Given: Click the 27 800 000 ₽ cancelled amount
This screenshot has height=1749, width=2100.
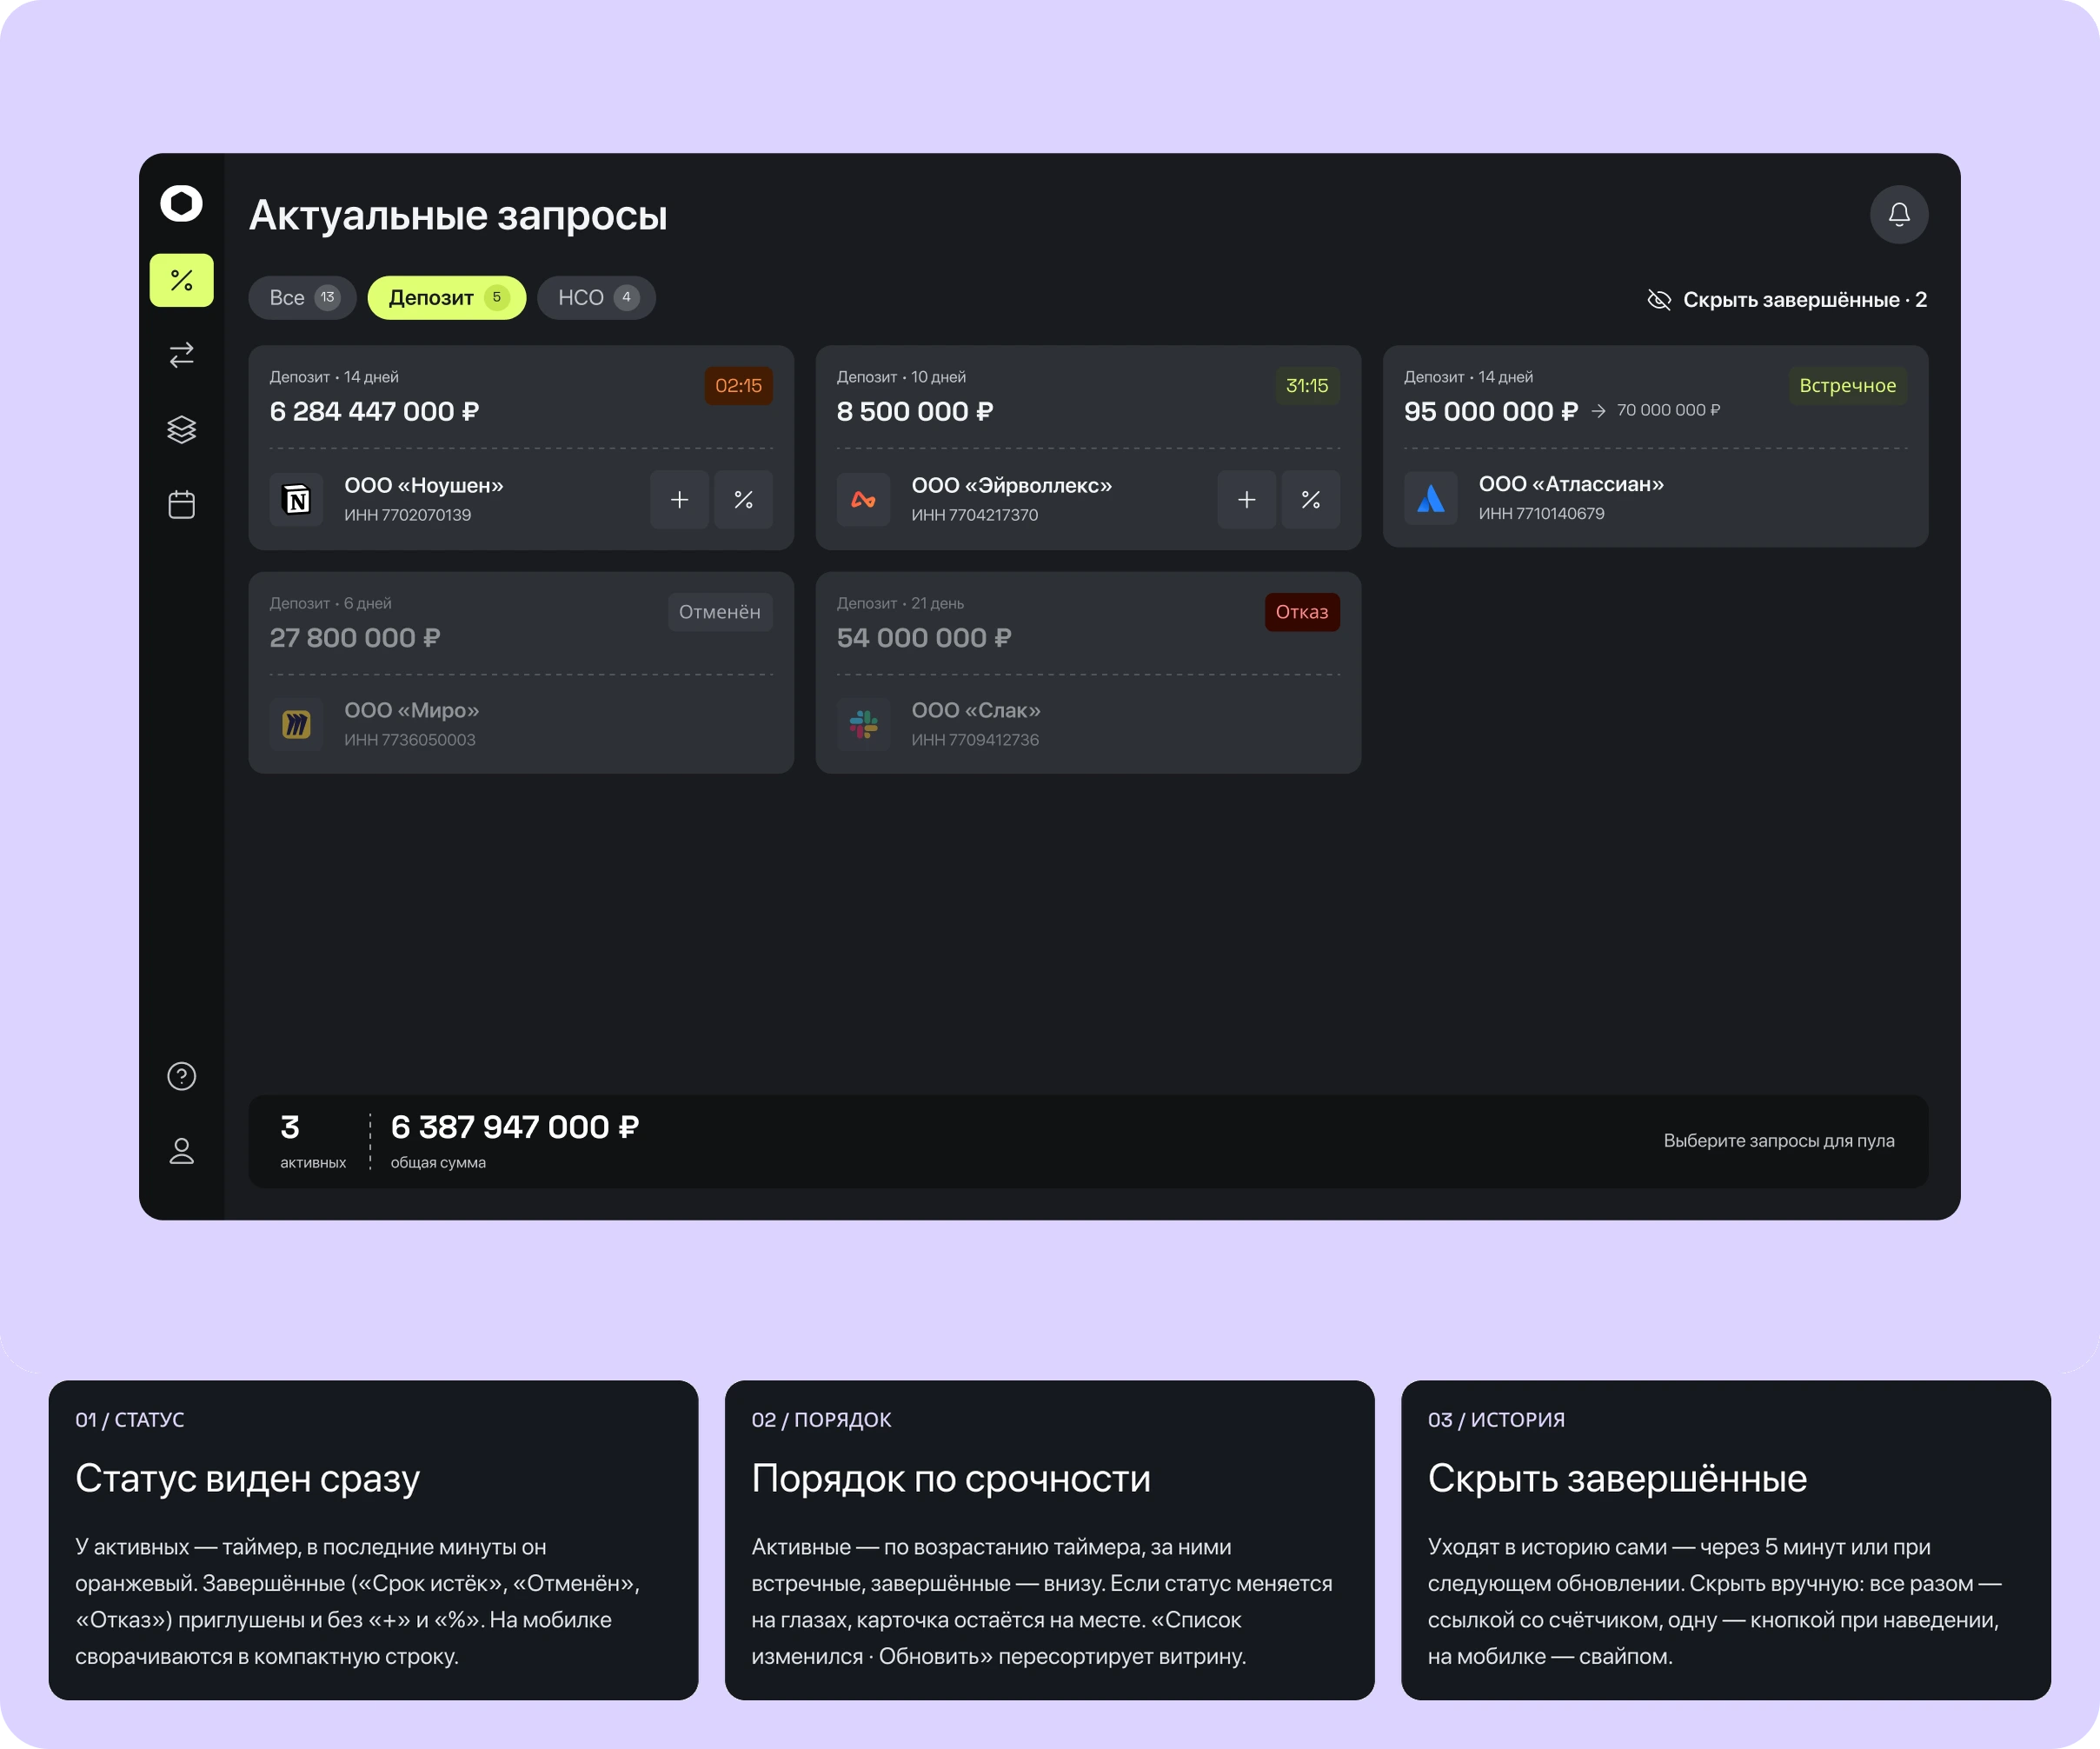Looking at the screenshot, I should [355, 638].
